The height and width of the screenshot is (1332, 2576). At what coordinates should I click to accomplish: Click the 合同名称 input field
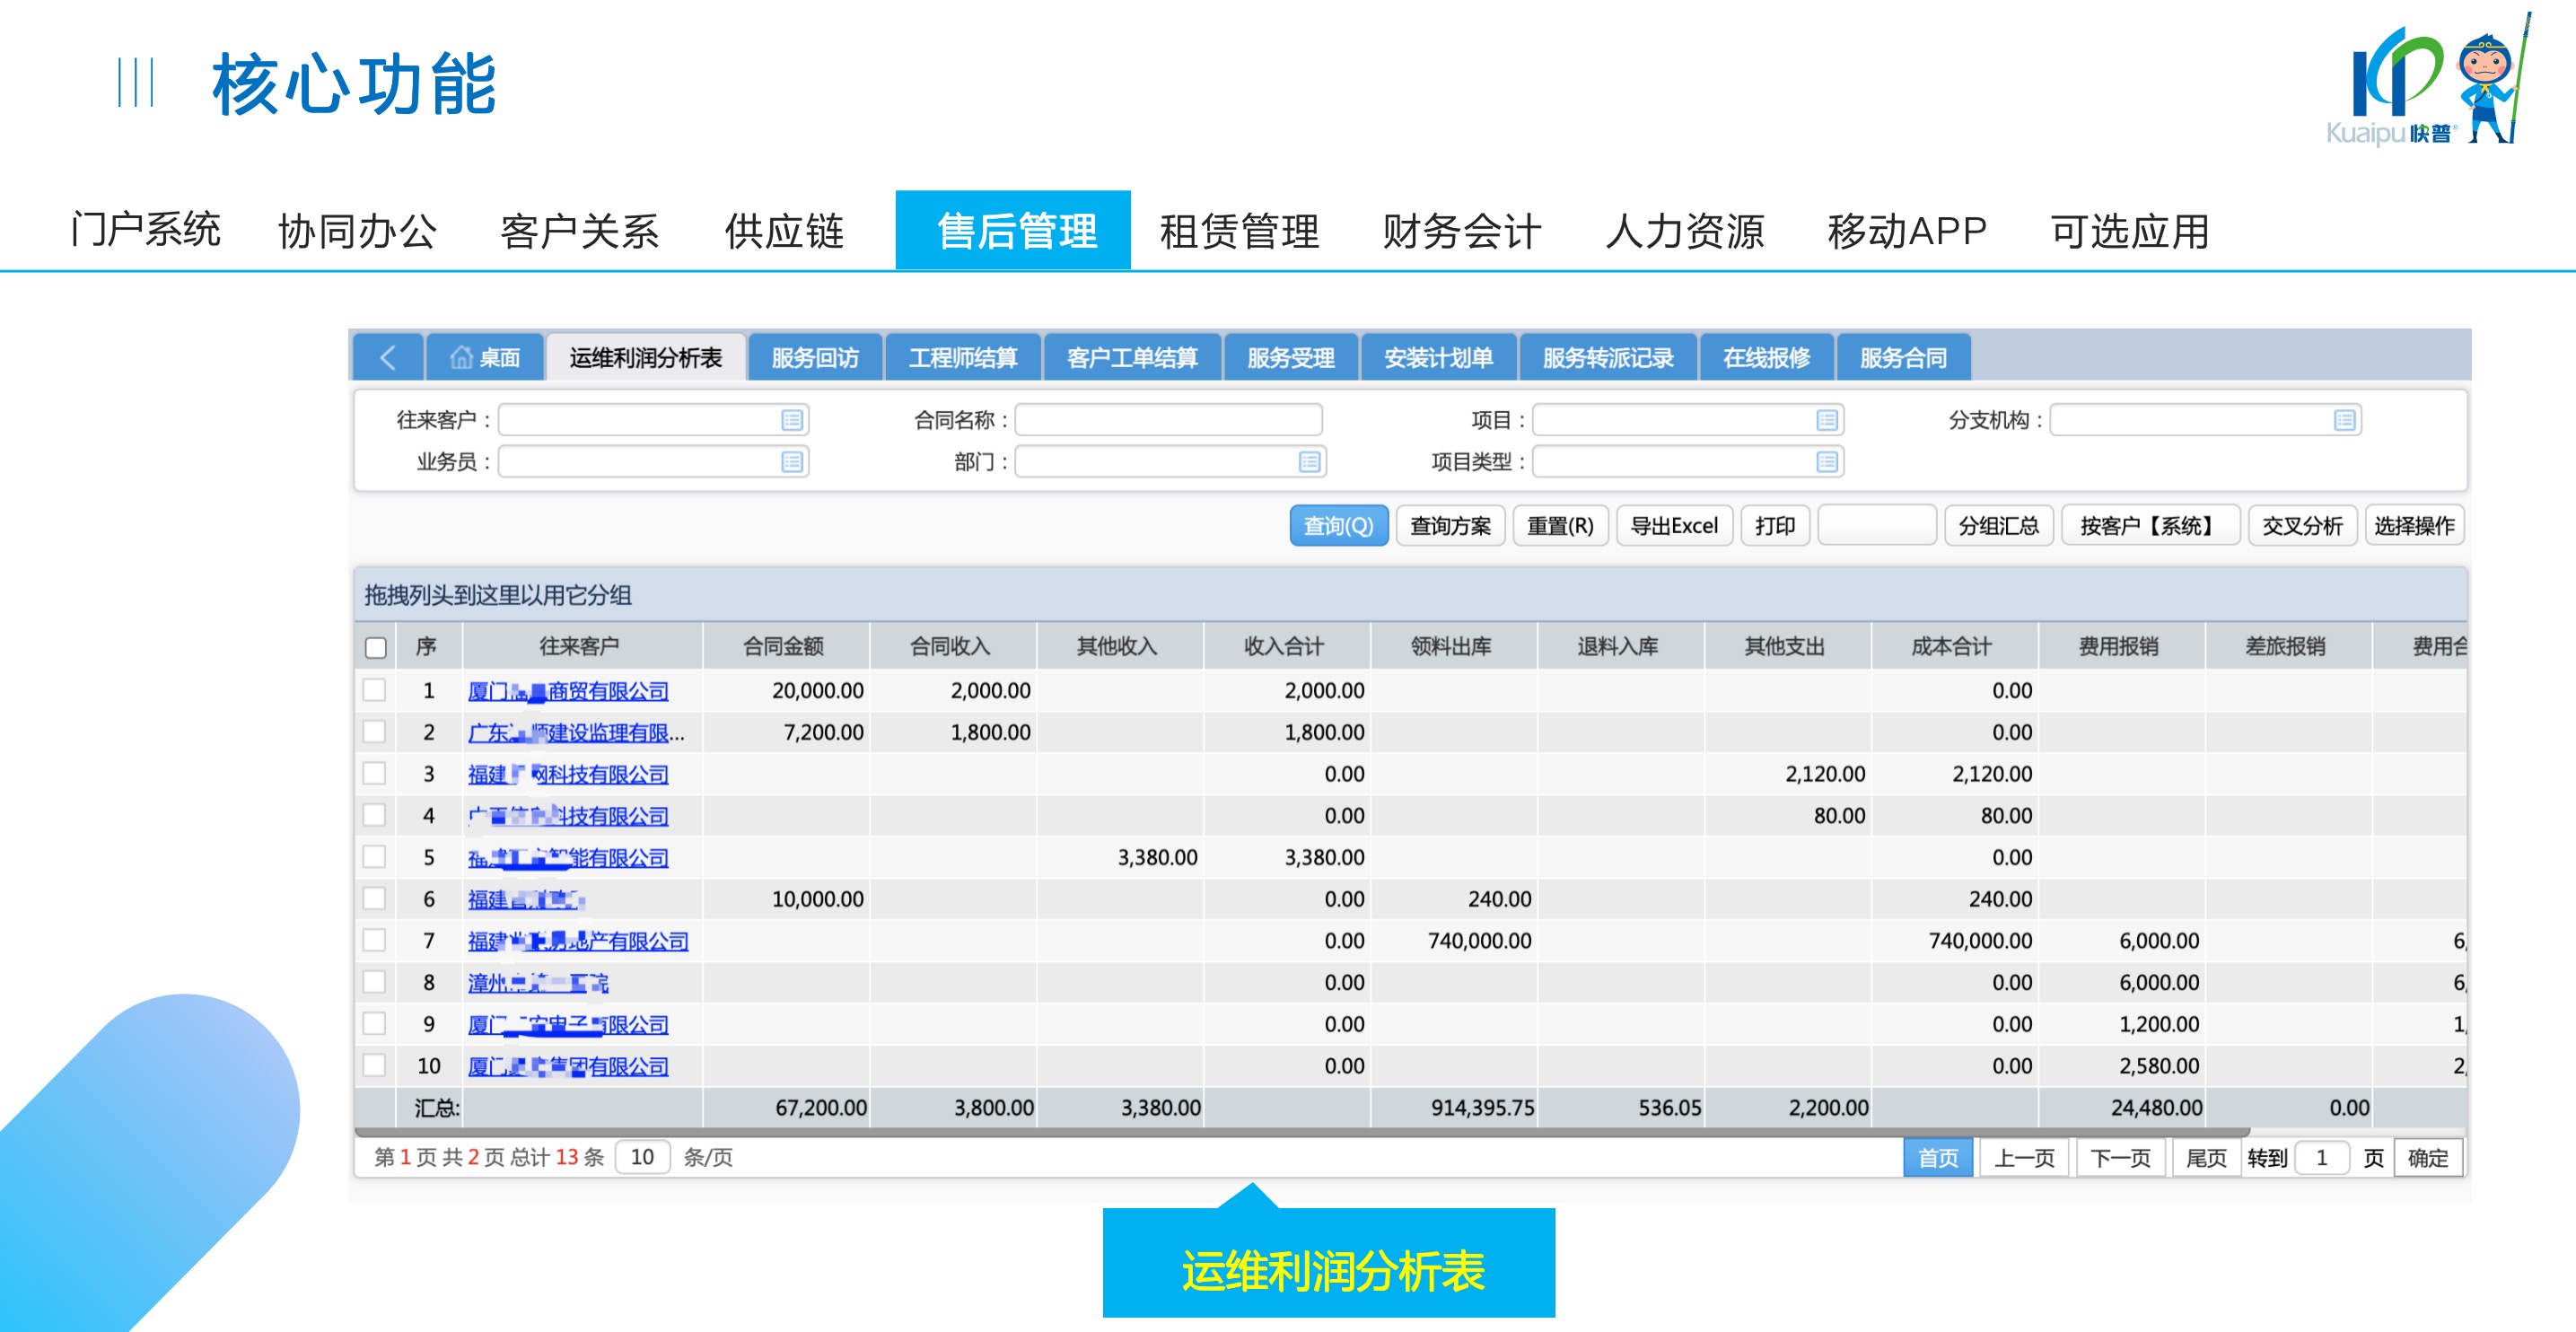click(x=1167, y=420)
